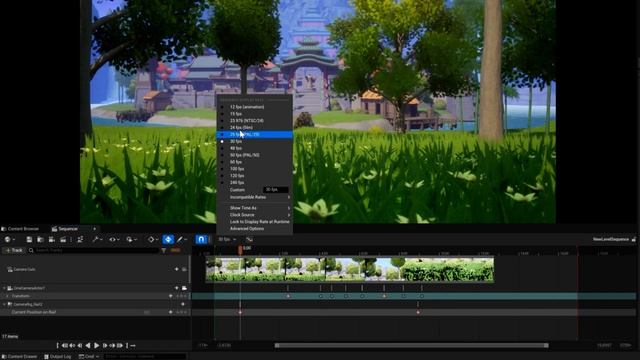640x360 pixels.
Task: Open the eye View Options dropdown
Action: tap(114, 240)
